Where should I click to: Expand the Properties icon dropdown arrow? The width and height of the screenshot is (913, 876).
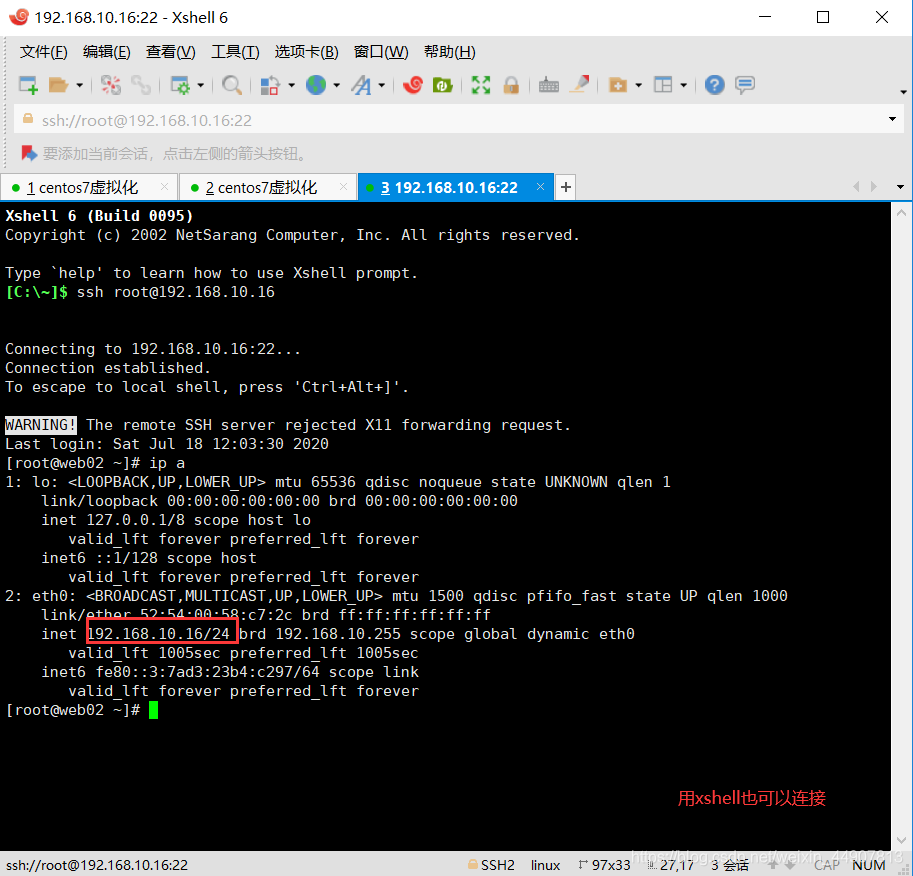(x=201, y=86)
